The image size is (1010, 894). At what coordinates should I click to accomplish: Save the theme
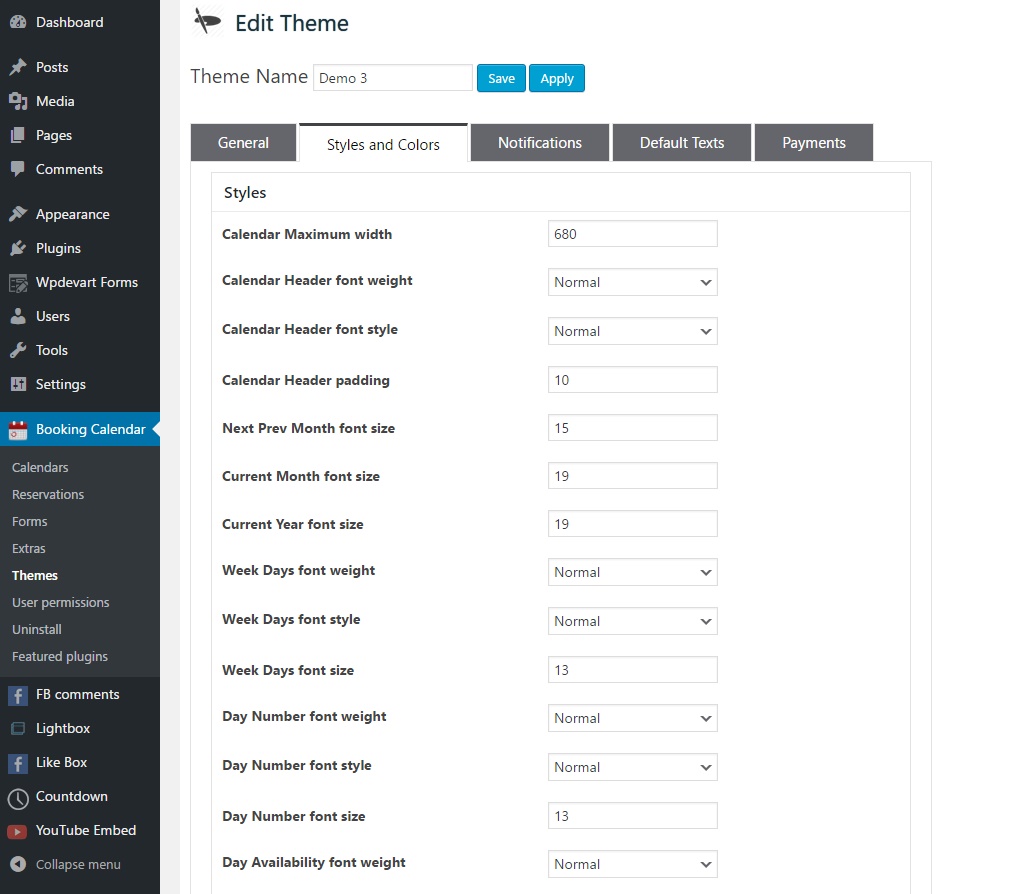coord(501,78)
